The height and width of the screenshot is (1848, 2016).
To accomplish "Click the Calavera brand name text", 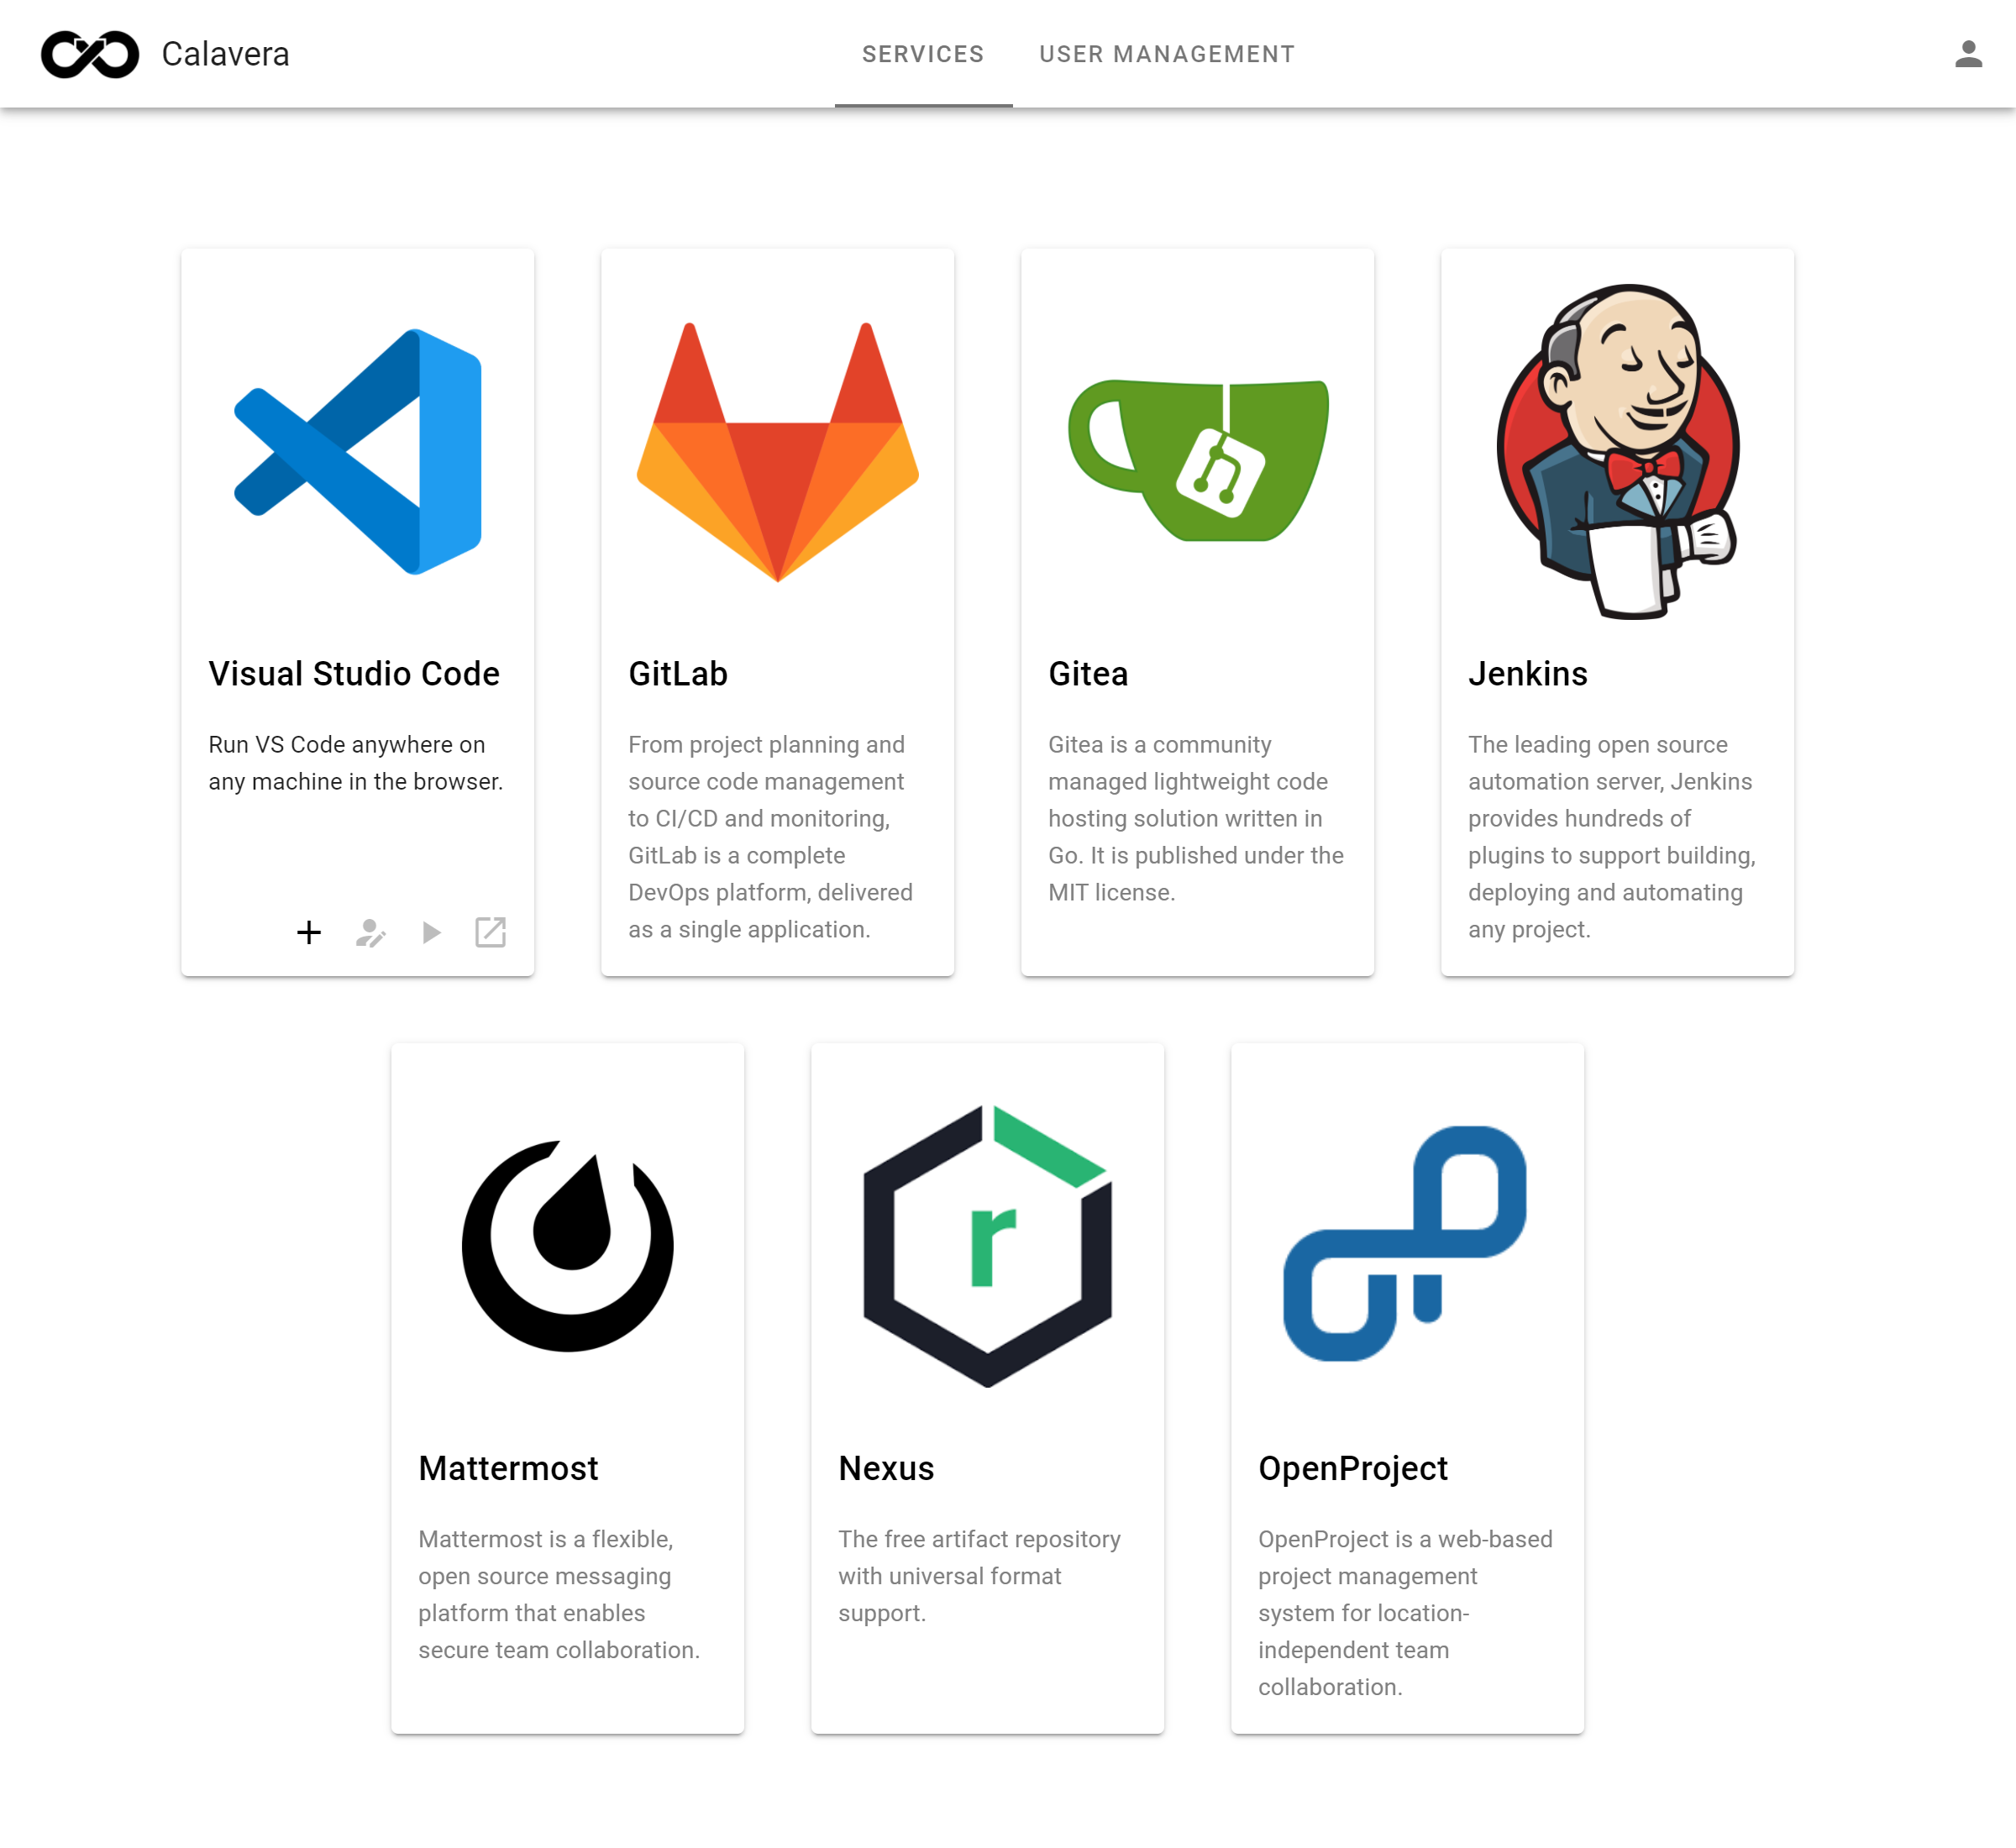I will point(225,54).
